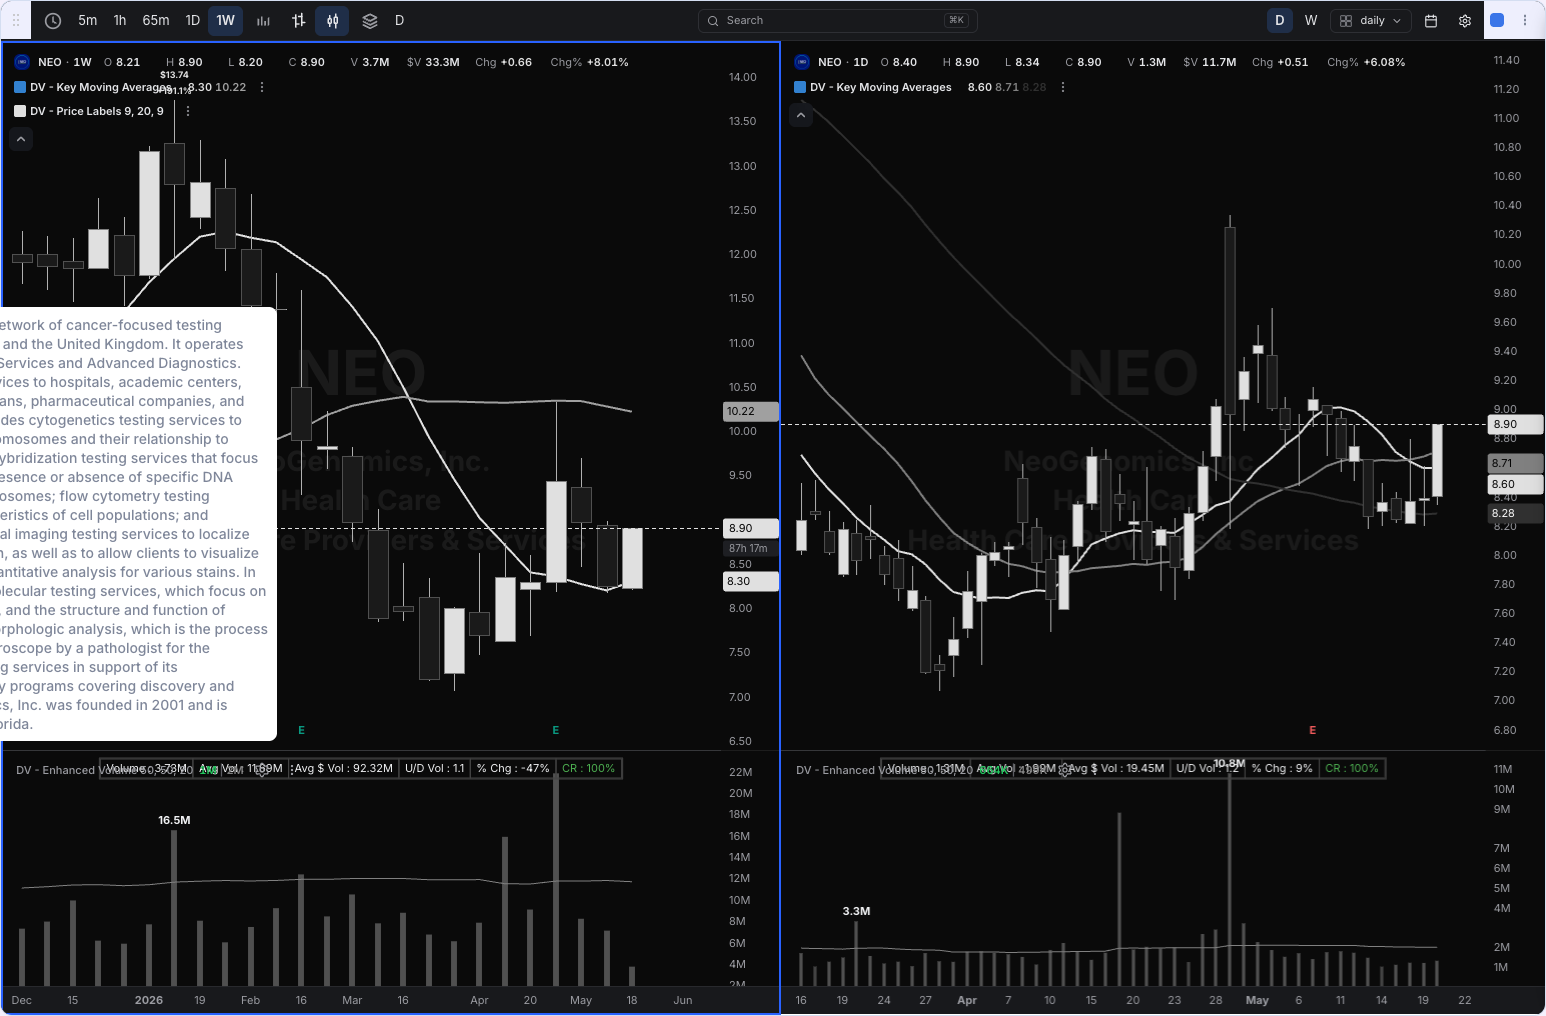The image size is (1546, 1016).
Task: Click the 87h 17m countdown label
Action: click(x=751, y=548)
